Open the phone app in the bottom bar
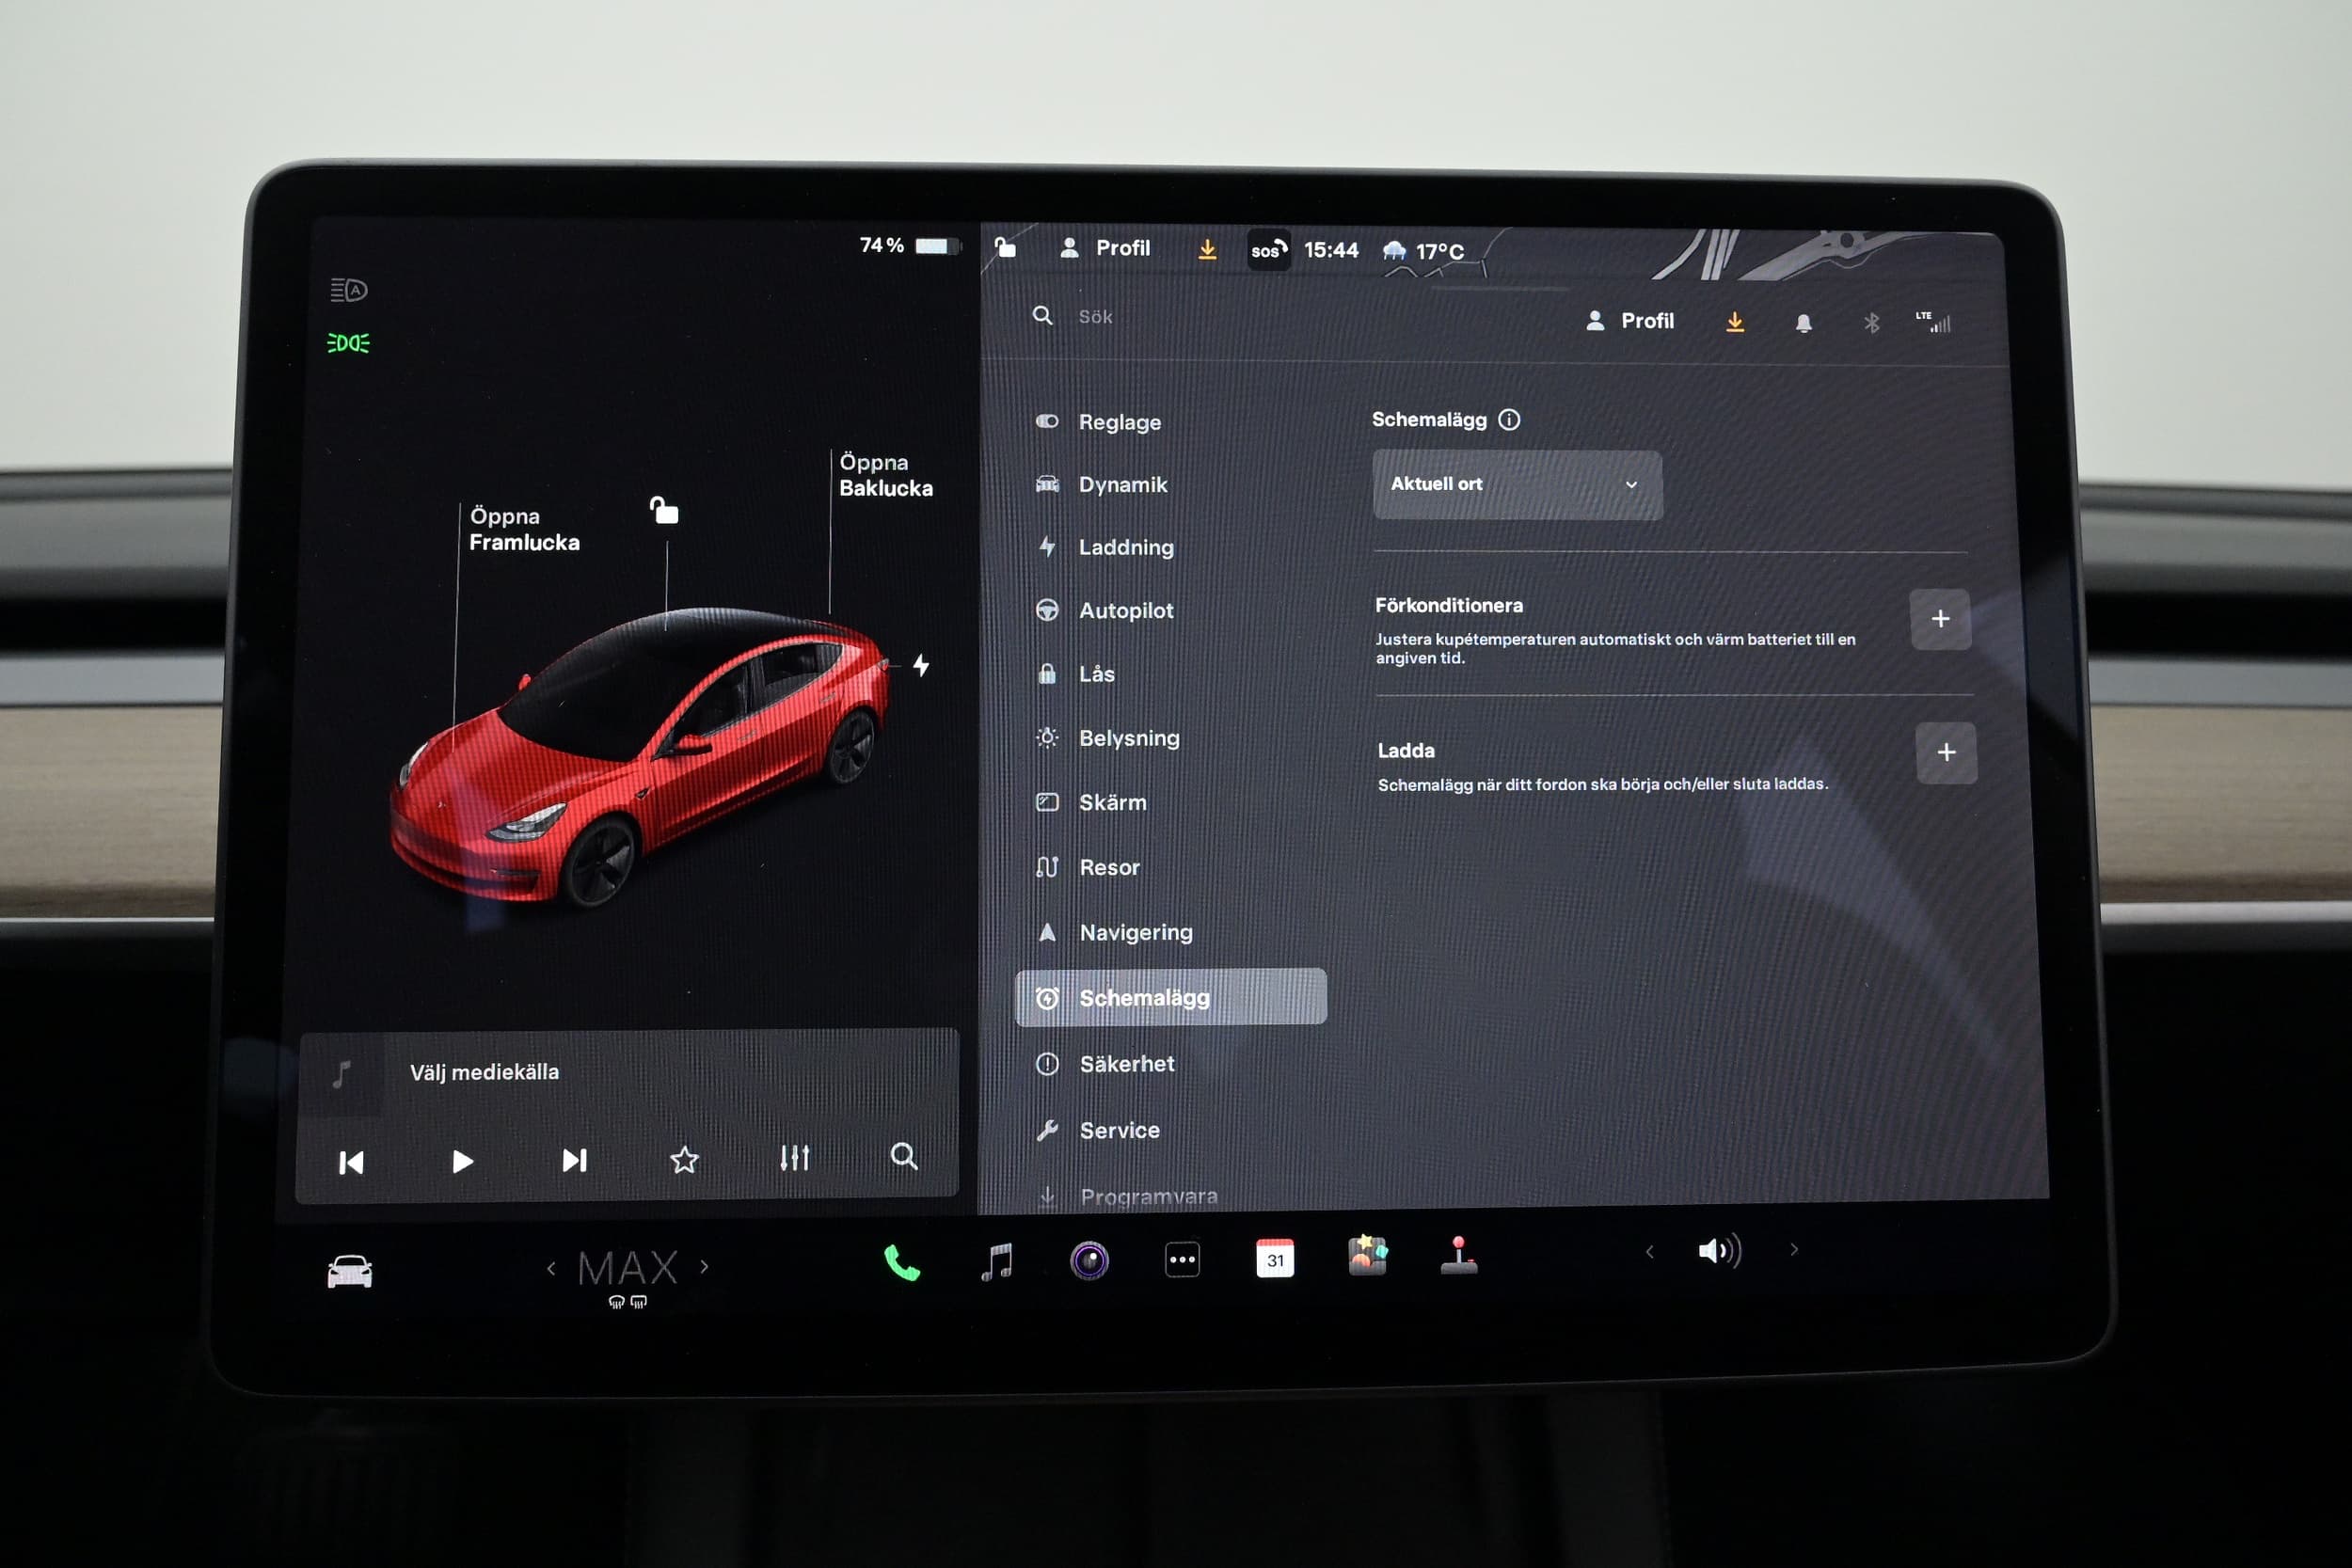 click(902, 1263)
